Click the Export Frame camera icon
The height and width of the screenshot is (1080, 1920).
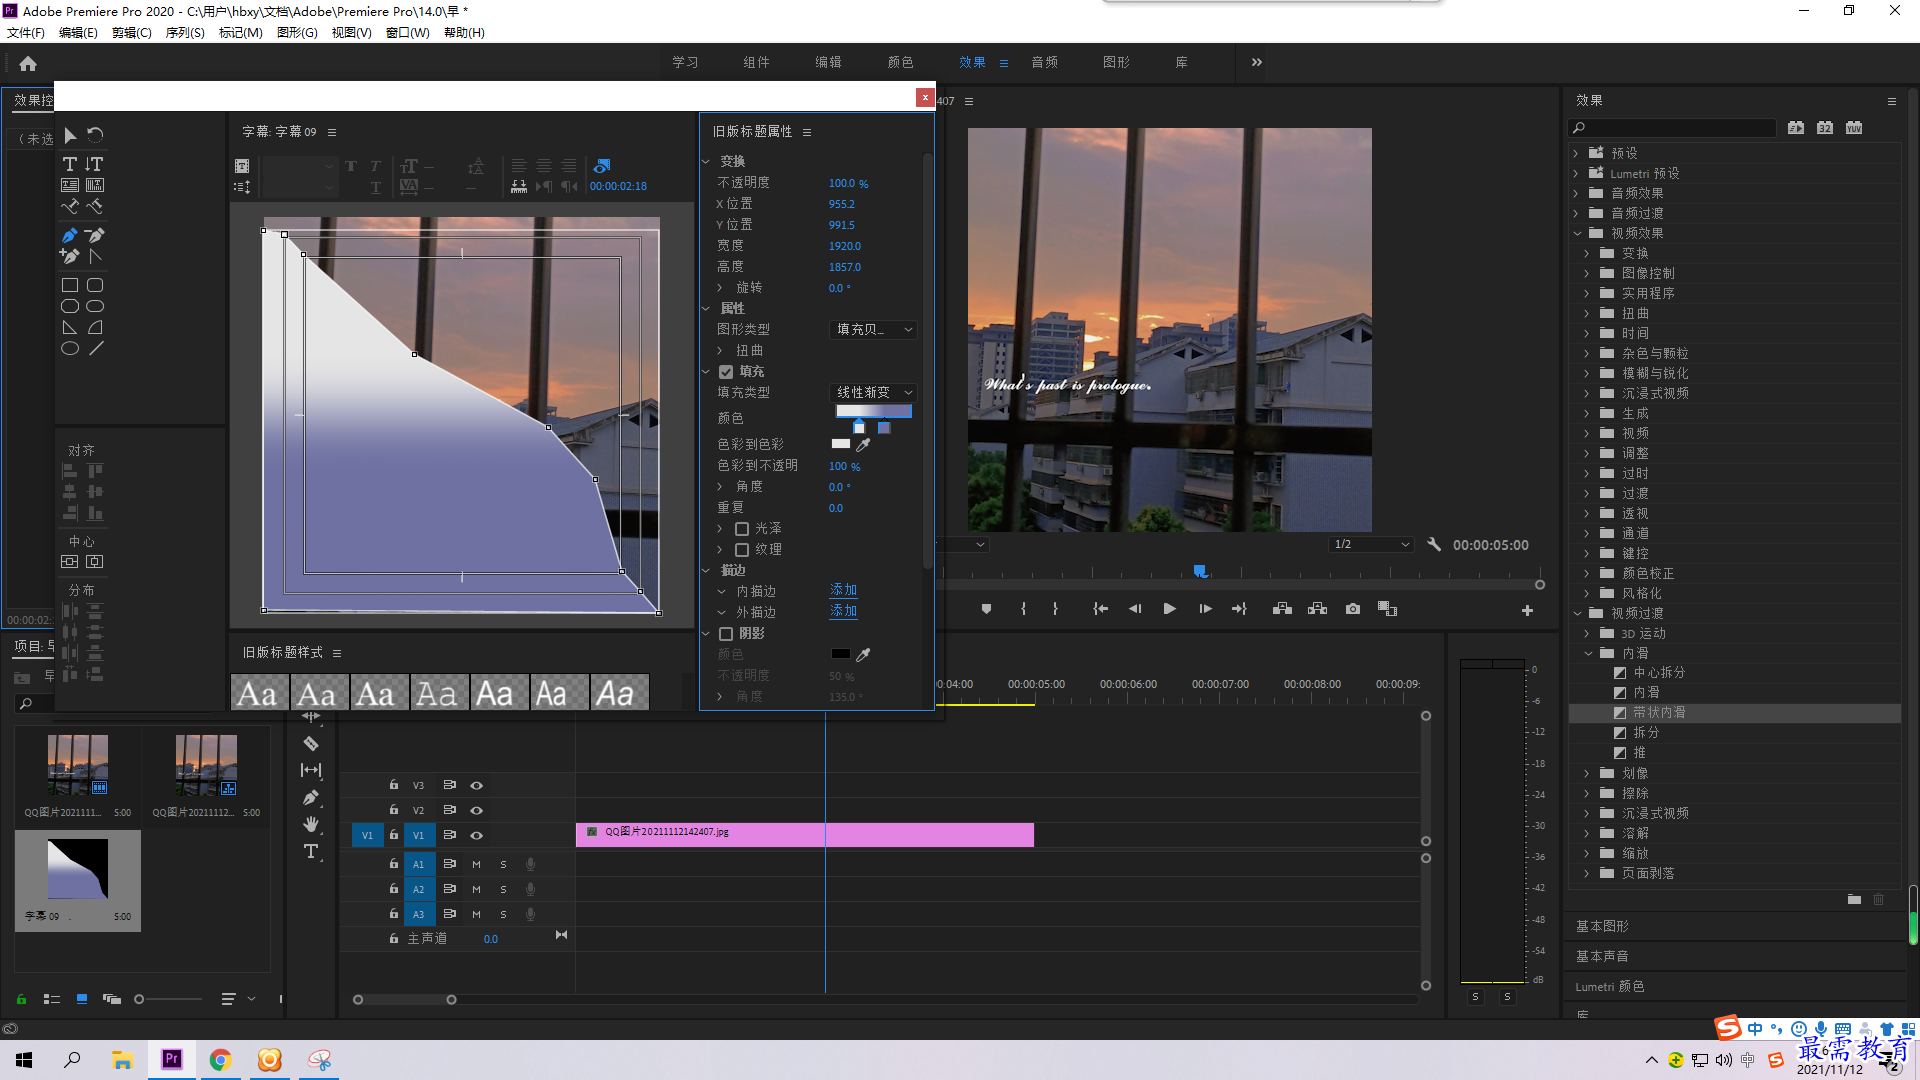[x=1352, y=609]
